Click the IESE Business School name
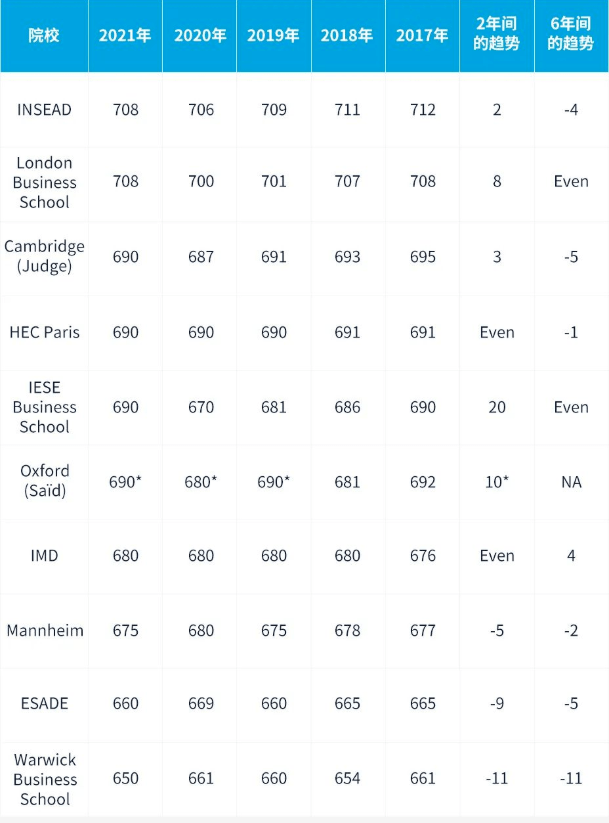The image size is (609, 823). click(x=44, y=407)
